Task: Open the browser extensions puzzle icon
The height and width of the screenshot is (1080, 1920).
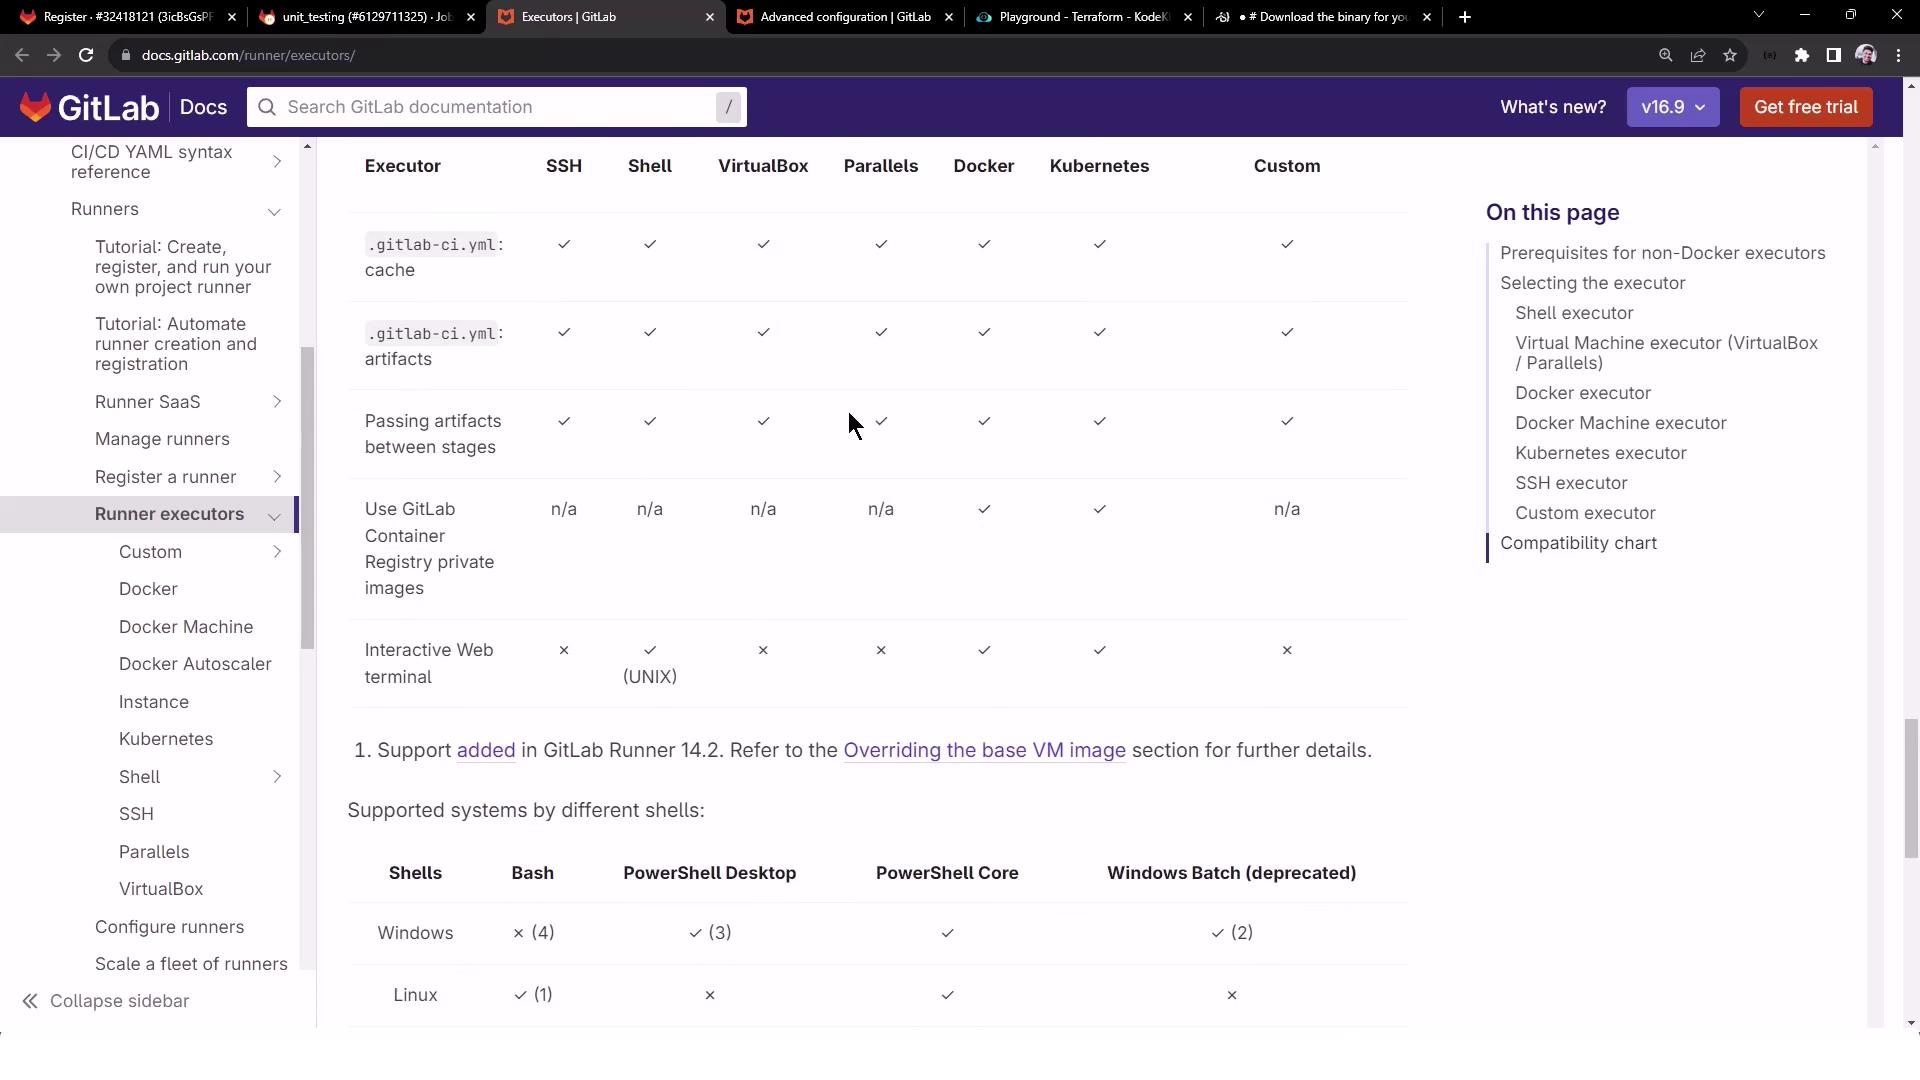Action: pyautogui.click(x=1802, y=55)
